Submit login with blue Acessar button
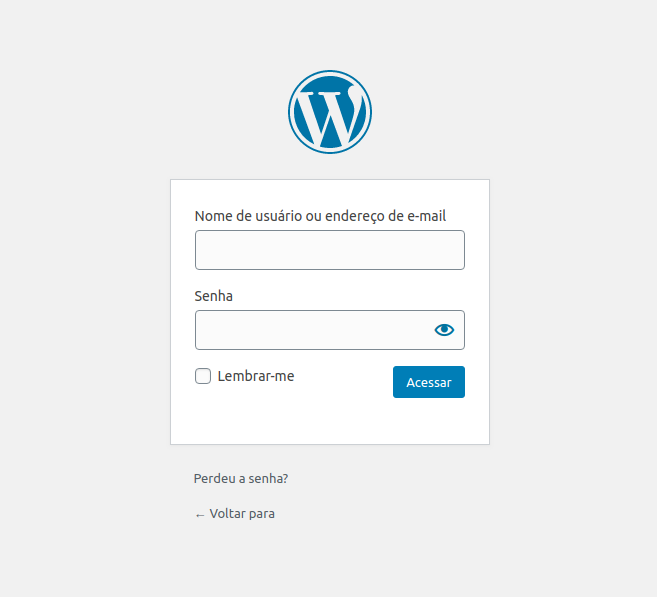This screenshot has height=597, width=657. tap(429, 382)
